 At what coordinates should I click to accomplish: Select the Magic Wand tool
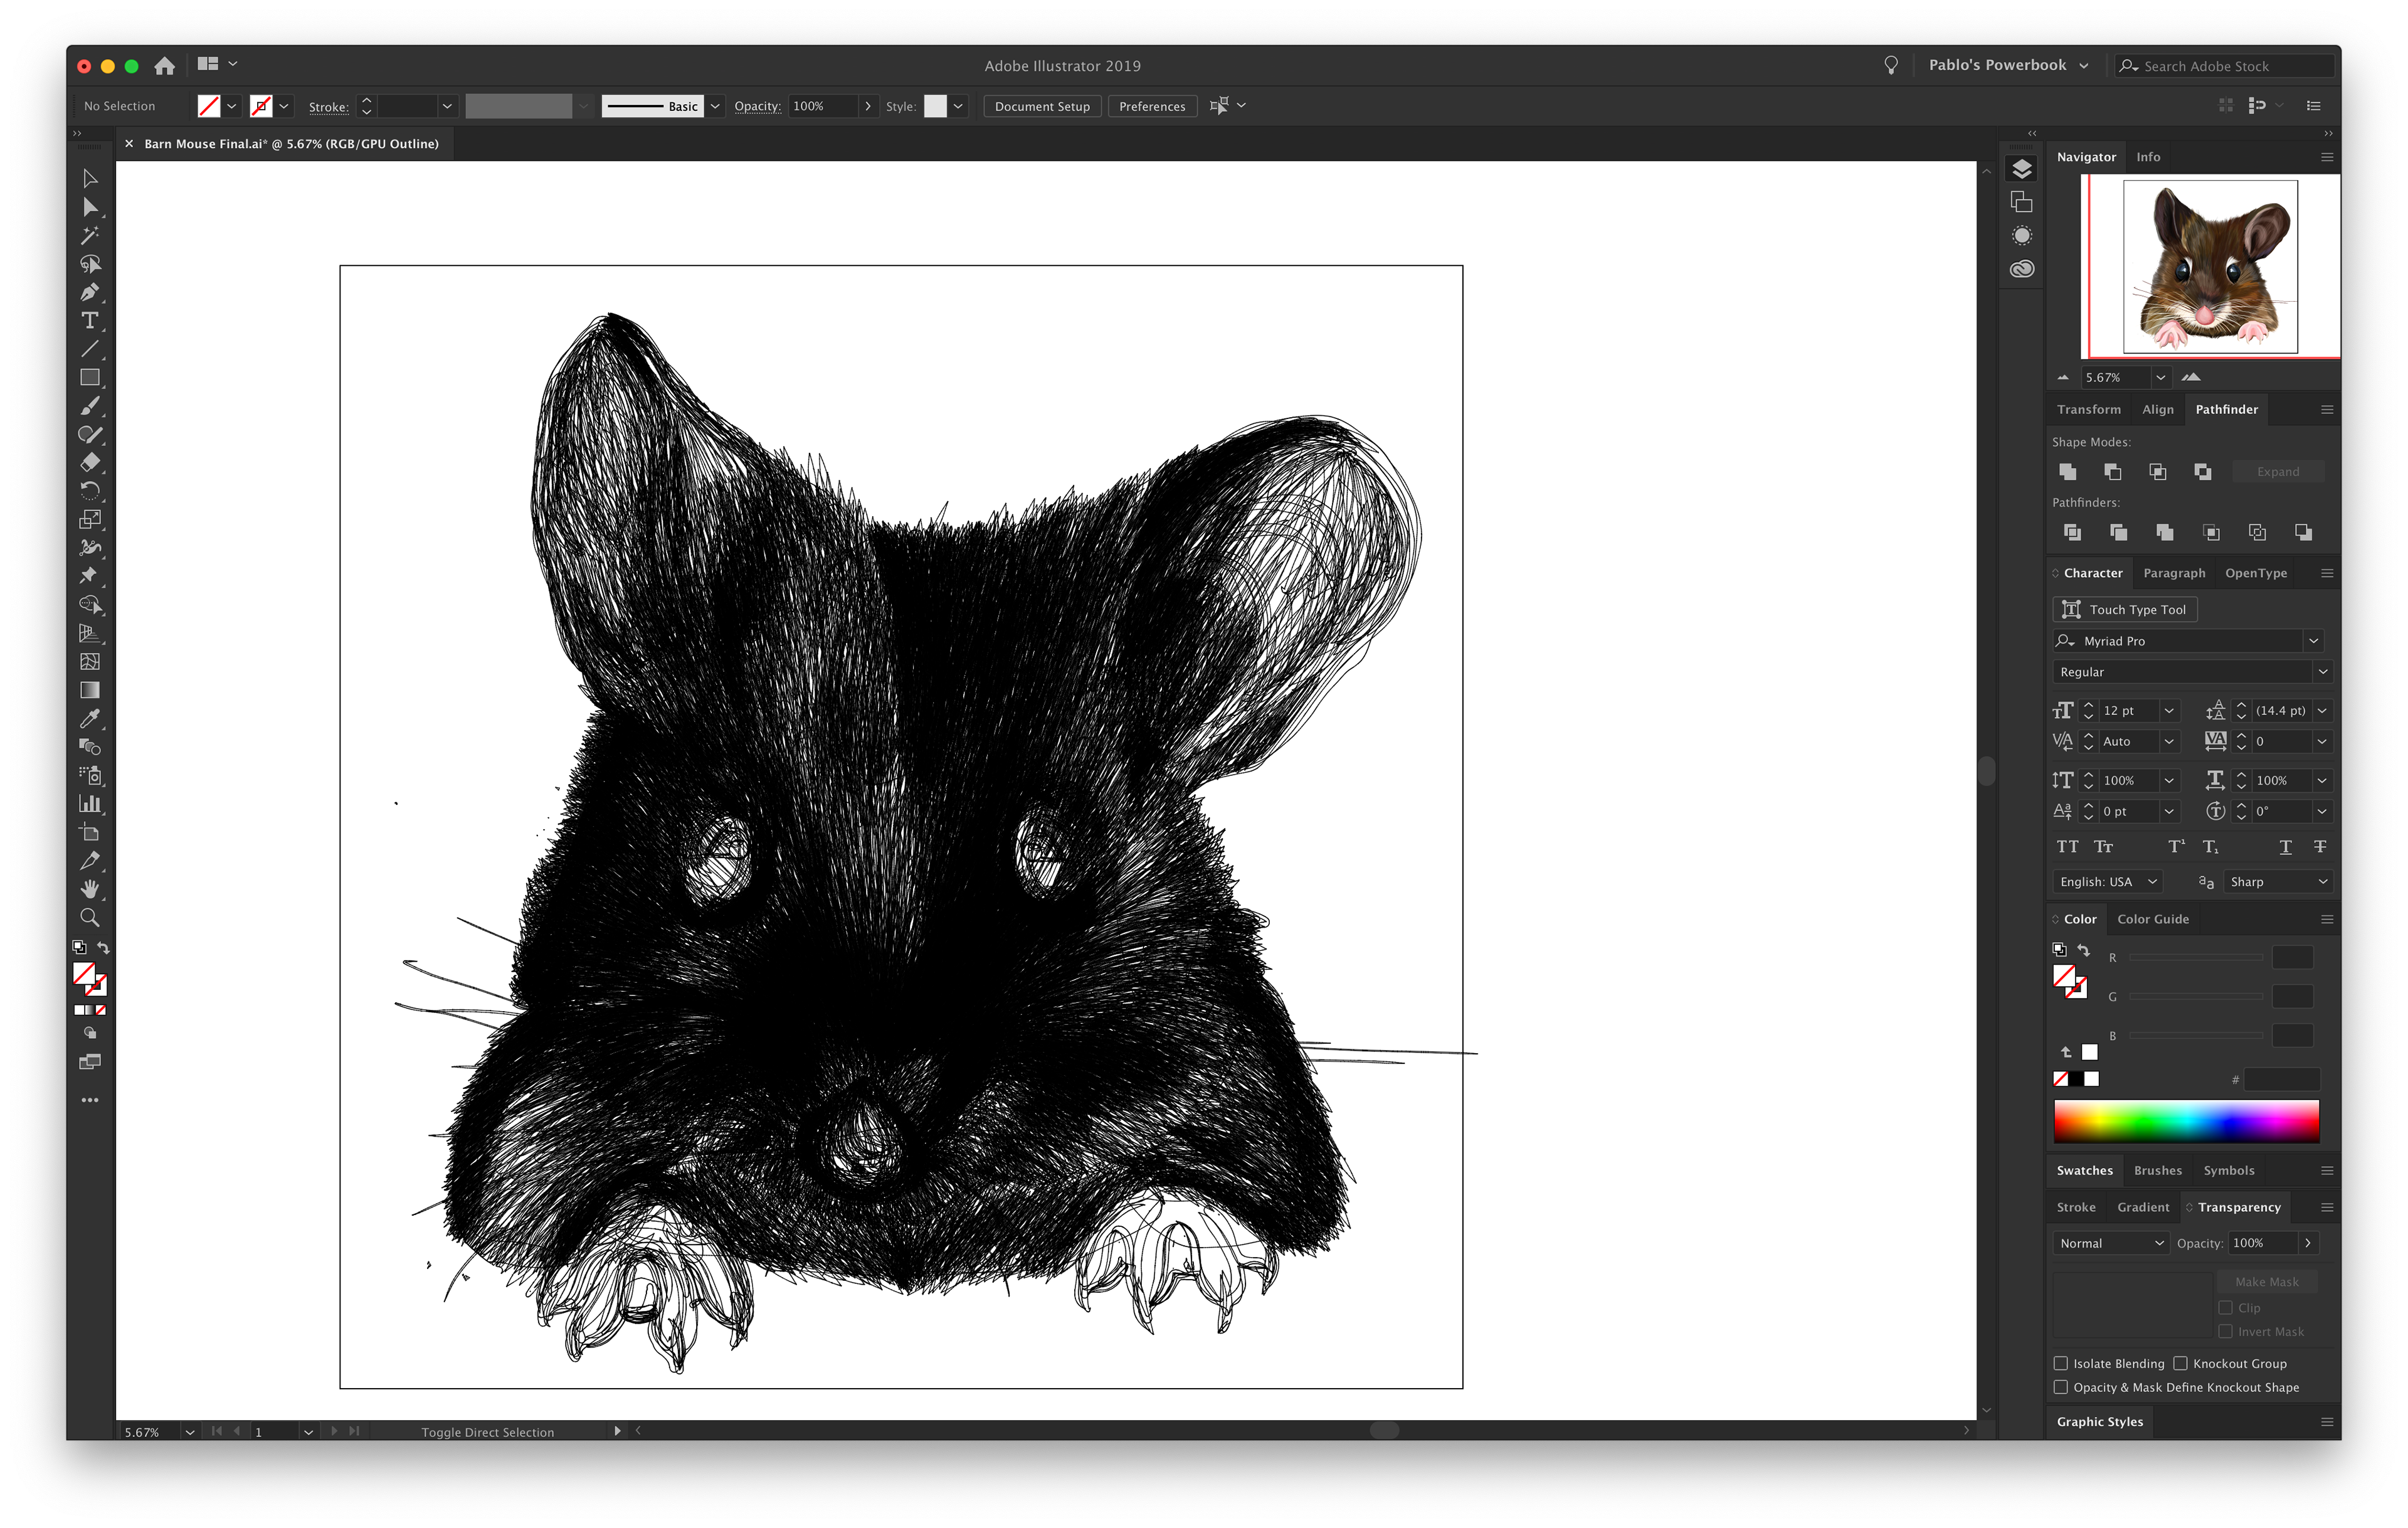tap(89, 236)
